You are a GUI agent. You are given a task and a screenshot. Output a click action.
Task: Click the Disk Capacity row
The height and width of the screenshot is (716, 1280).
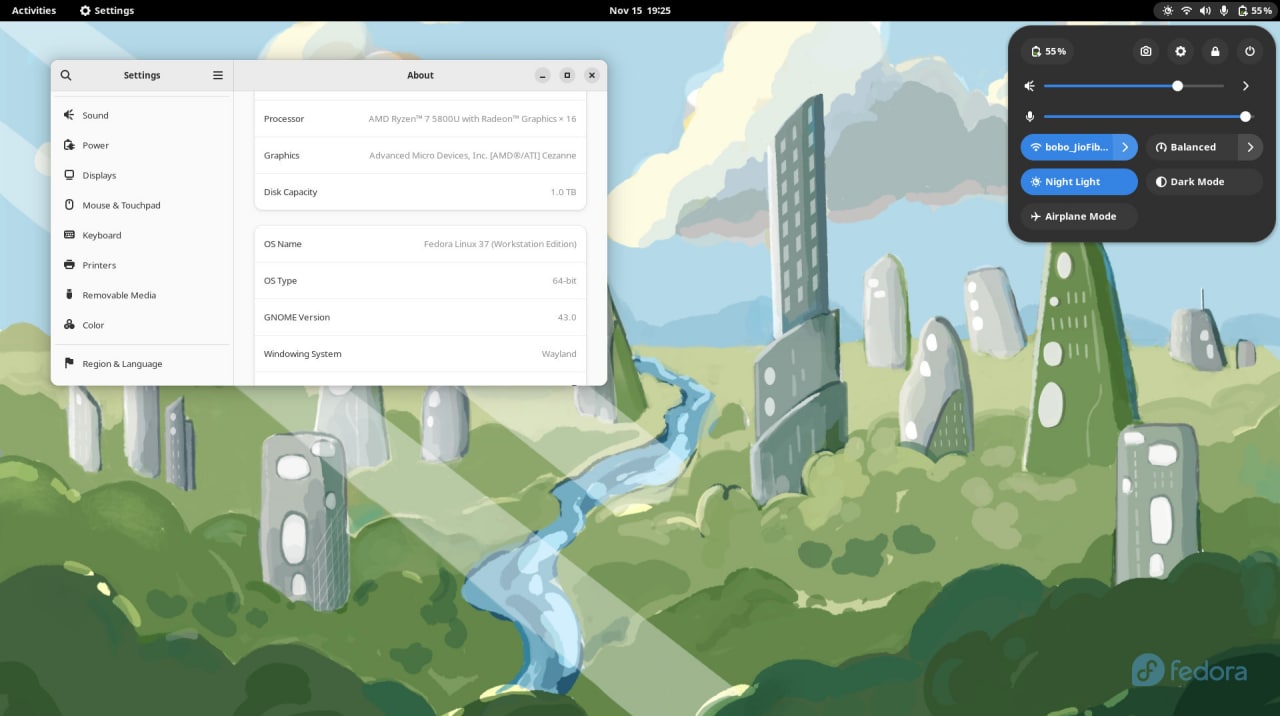coord(420,192)
